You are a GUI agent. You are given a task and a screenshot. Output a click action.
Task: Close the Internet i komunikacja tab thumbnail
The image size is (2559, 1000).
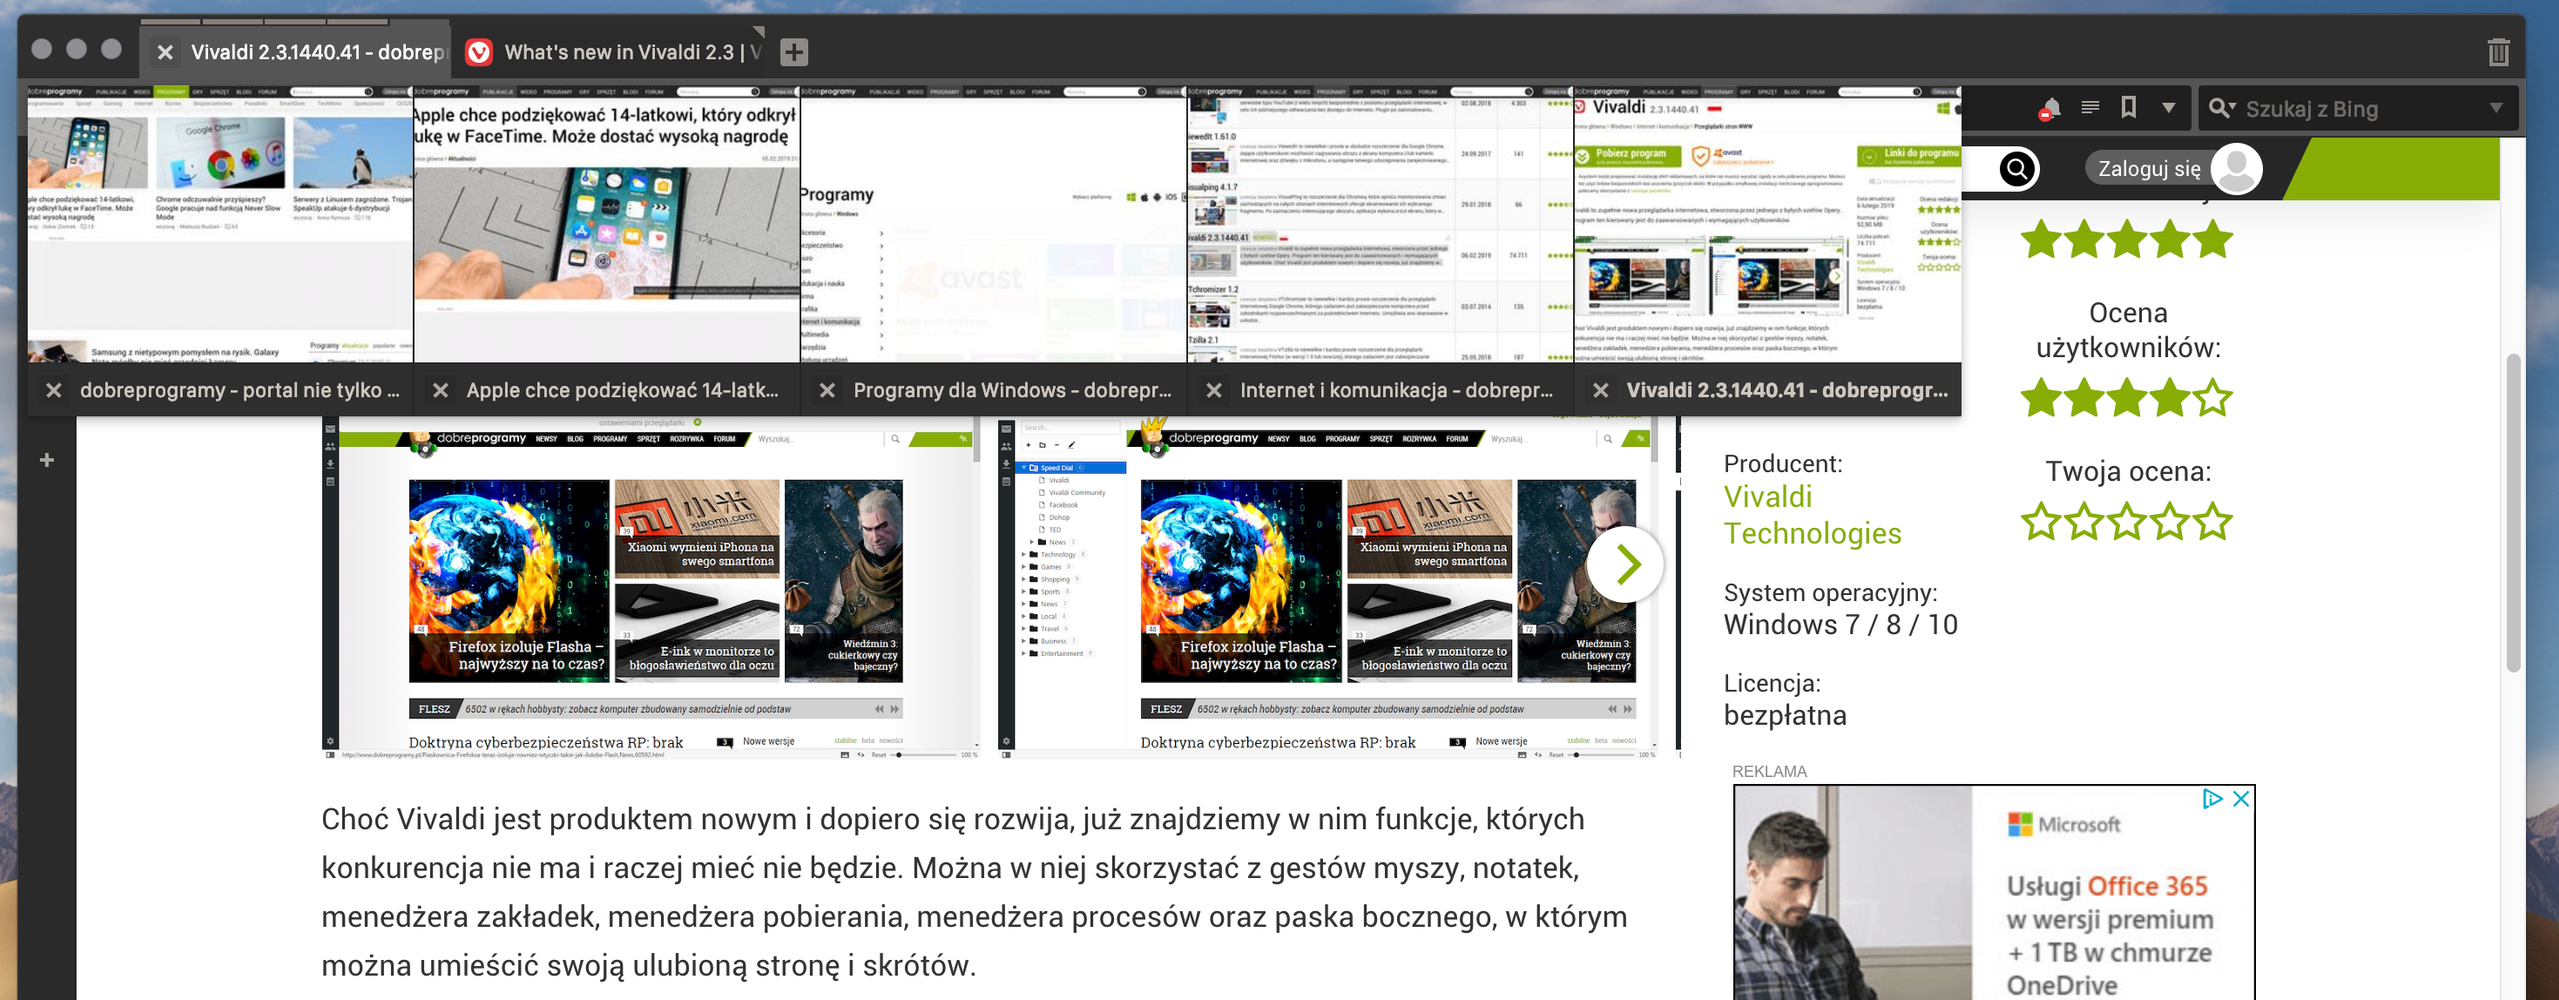pos(1213,390)
